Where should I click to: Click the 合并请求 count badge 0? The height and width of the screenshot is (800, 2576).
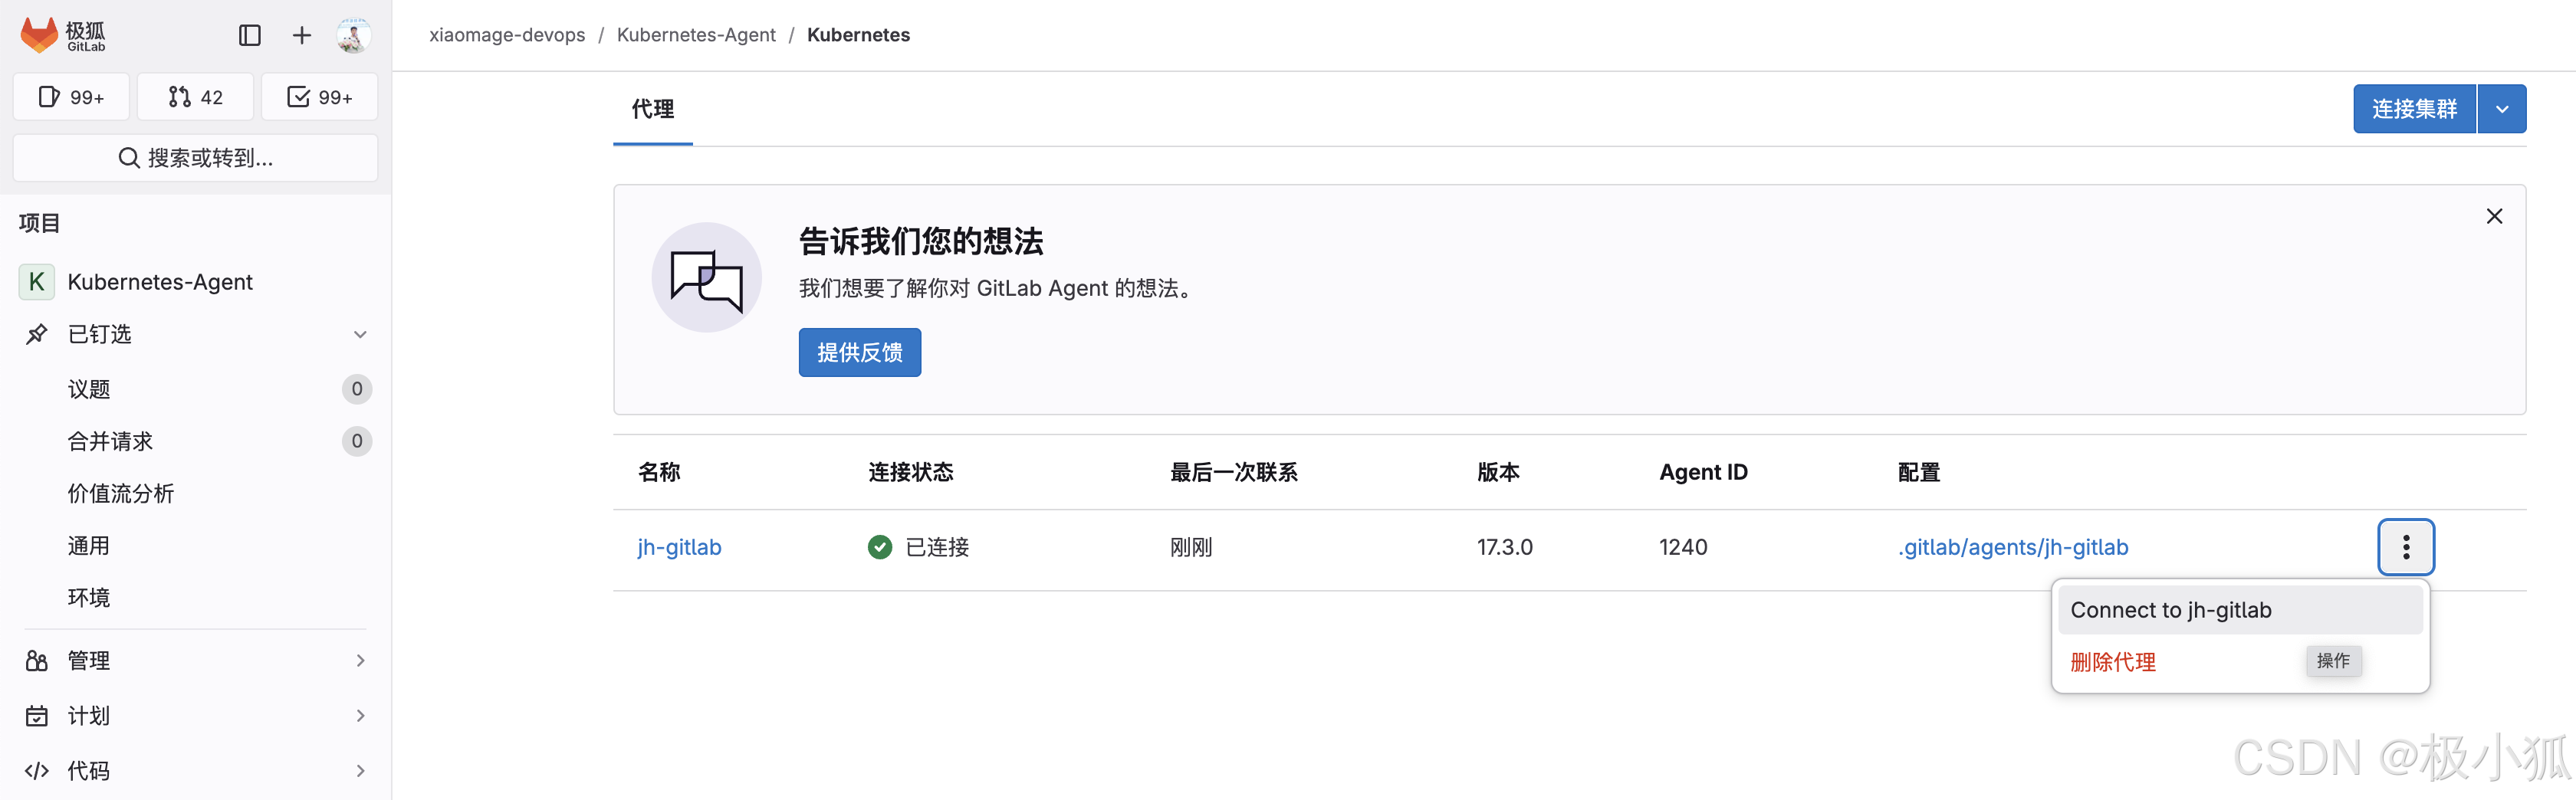point(357,441)
